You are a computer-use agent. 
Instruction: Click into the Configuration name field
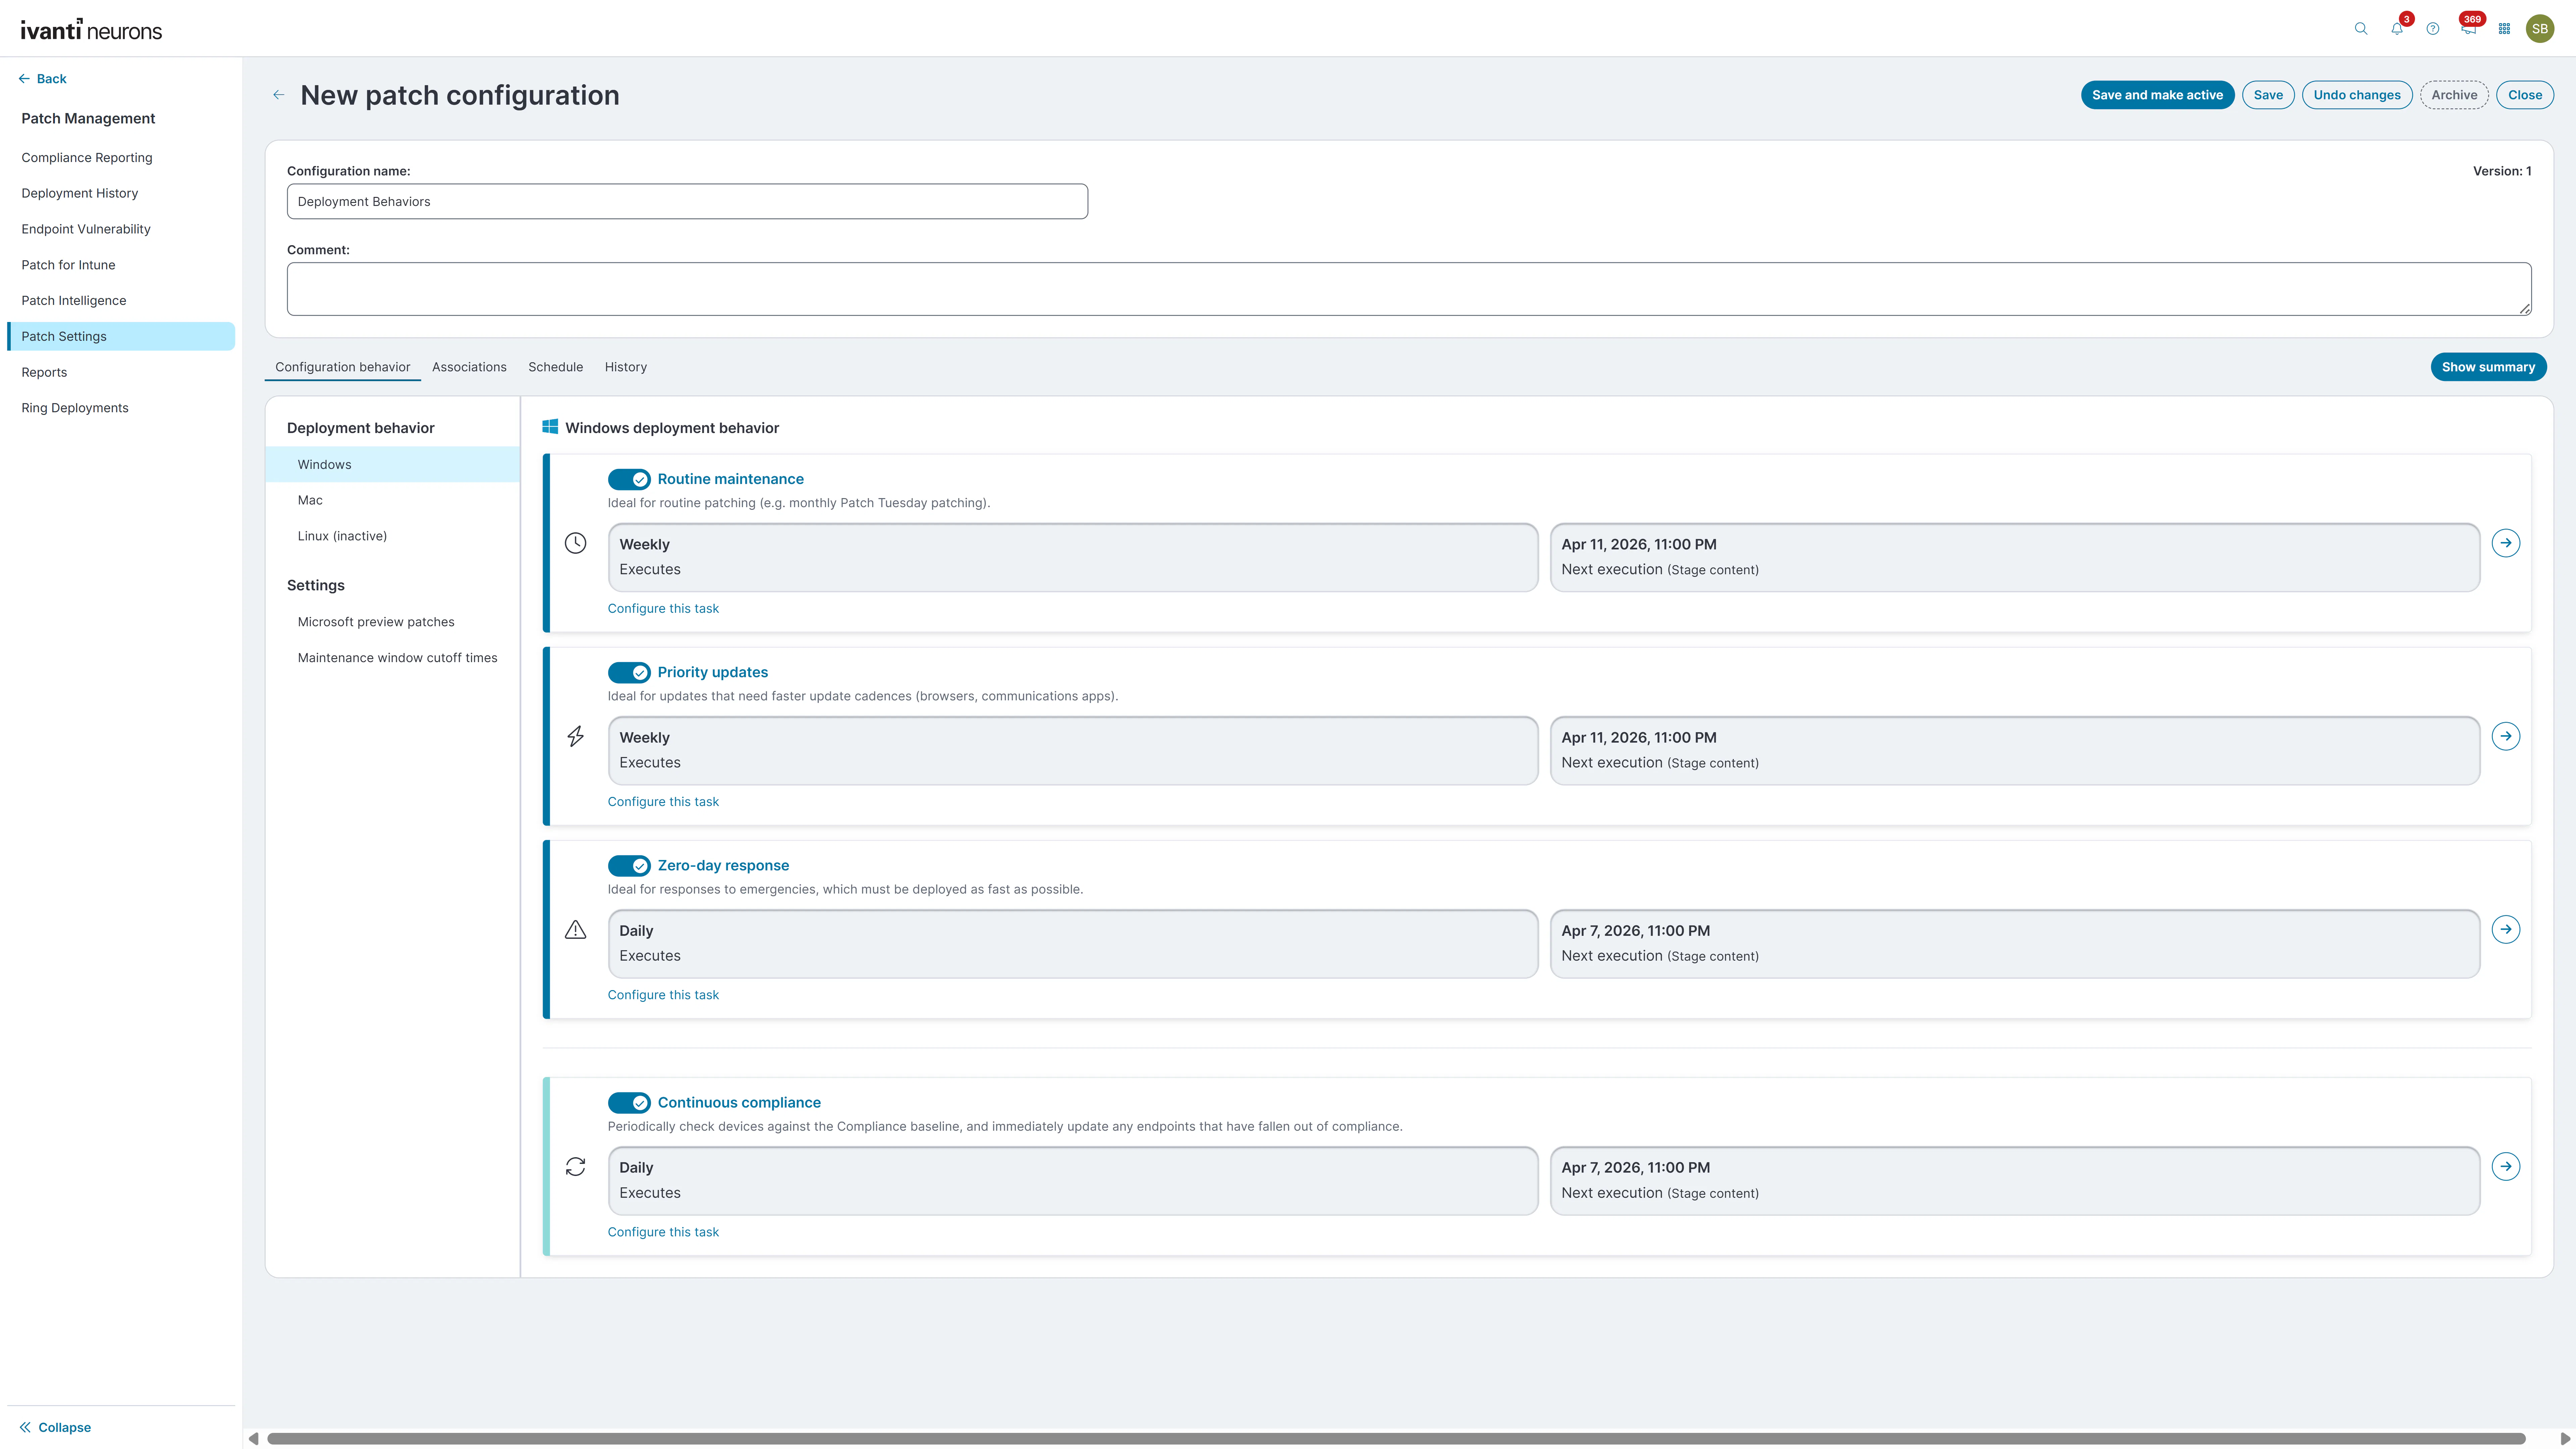coord(687,201)
